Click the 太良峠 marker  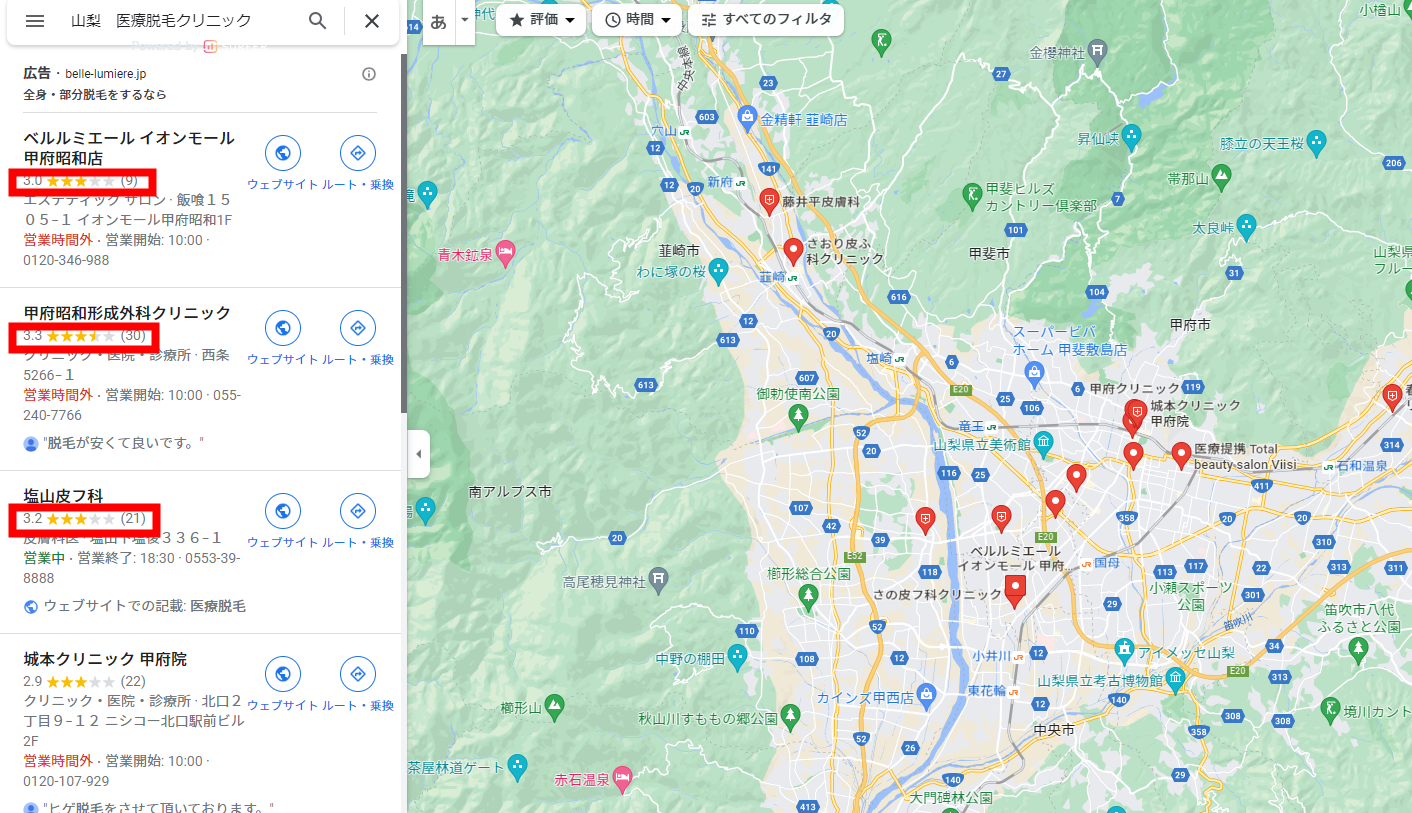[x=1246, y=226]
